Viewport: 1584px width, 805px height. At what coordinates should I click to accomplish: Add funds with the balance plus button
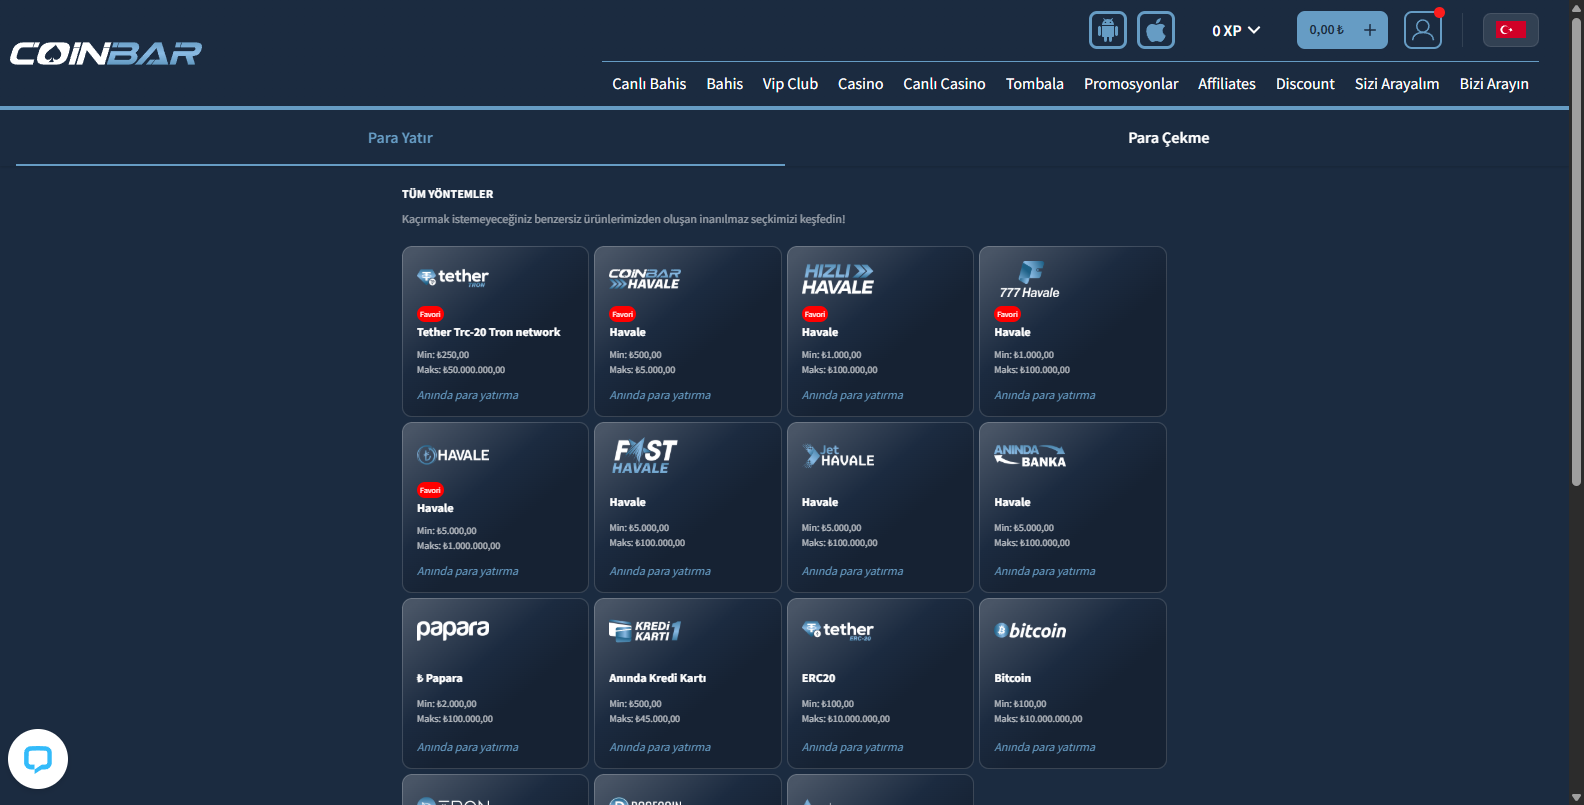(x=1370, y=30)
